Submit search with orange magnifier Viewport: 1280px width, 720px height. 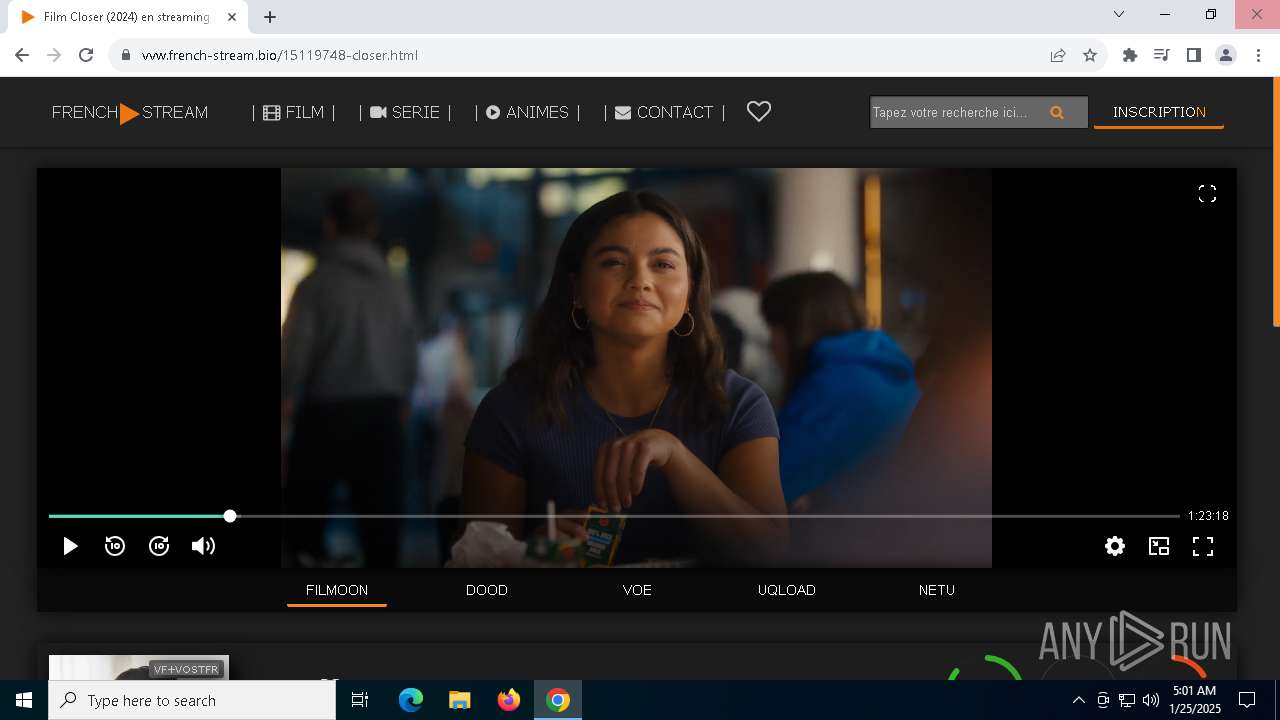[1057, 112]
